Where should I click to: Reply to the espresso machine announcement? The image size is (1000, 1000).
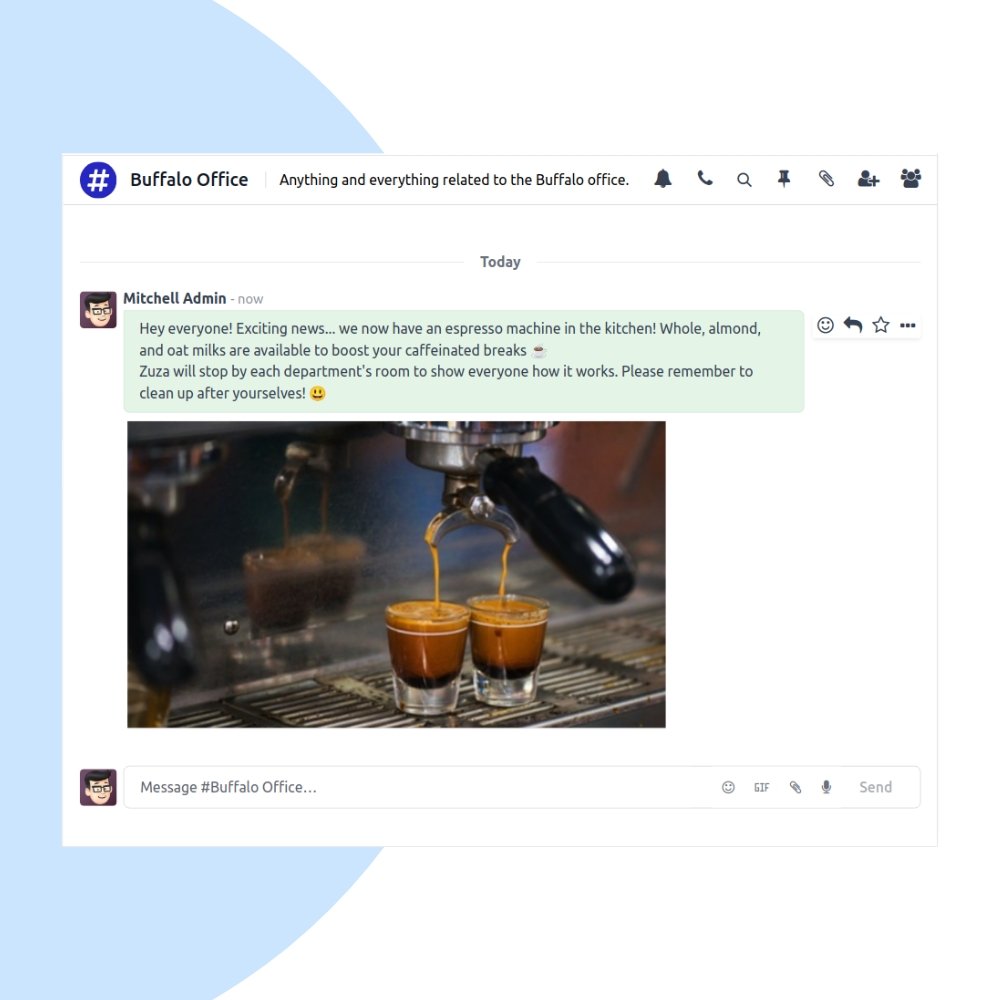(x=852, y=325)
